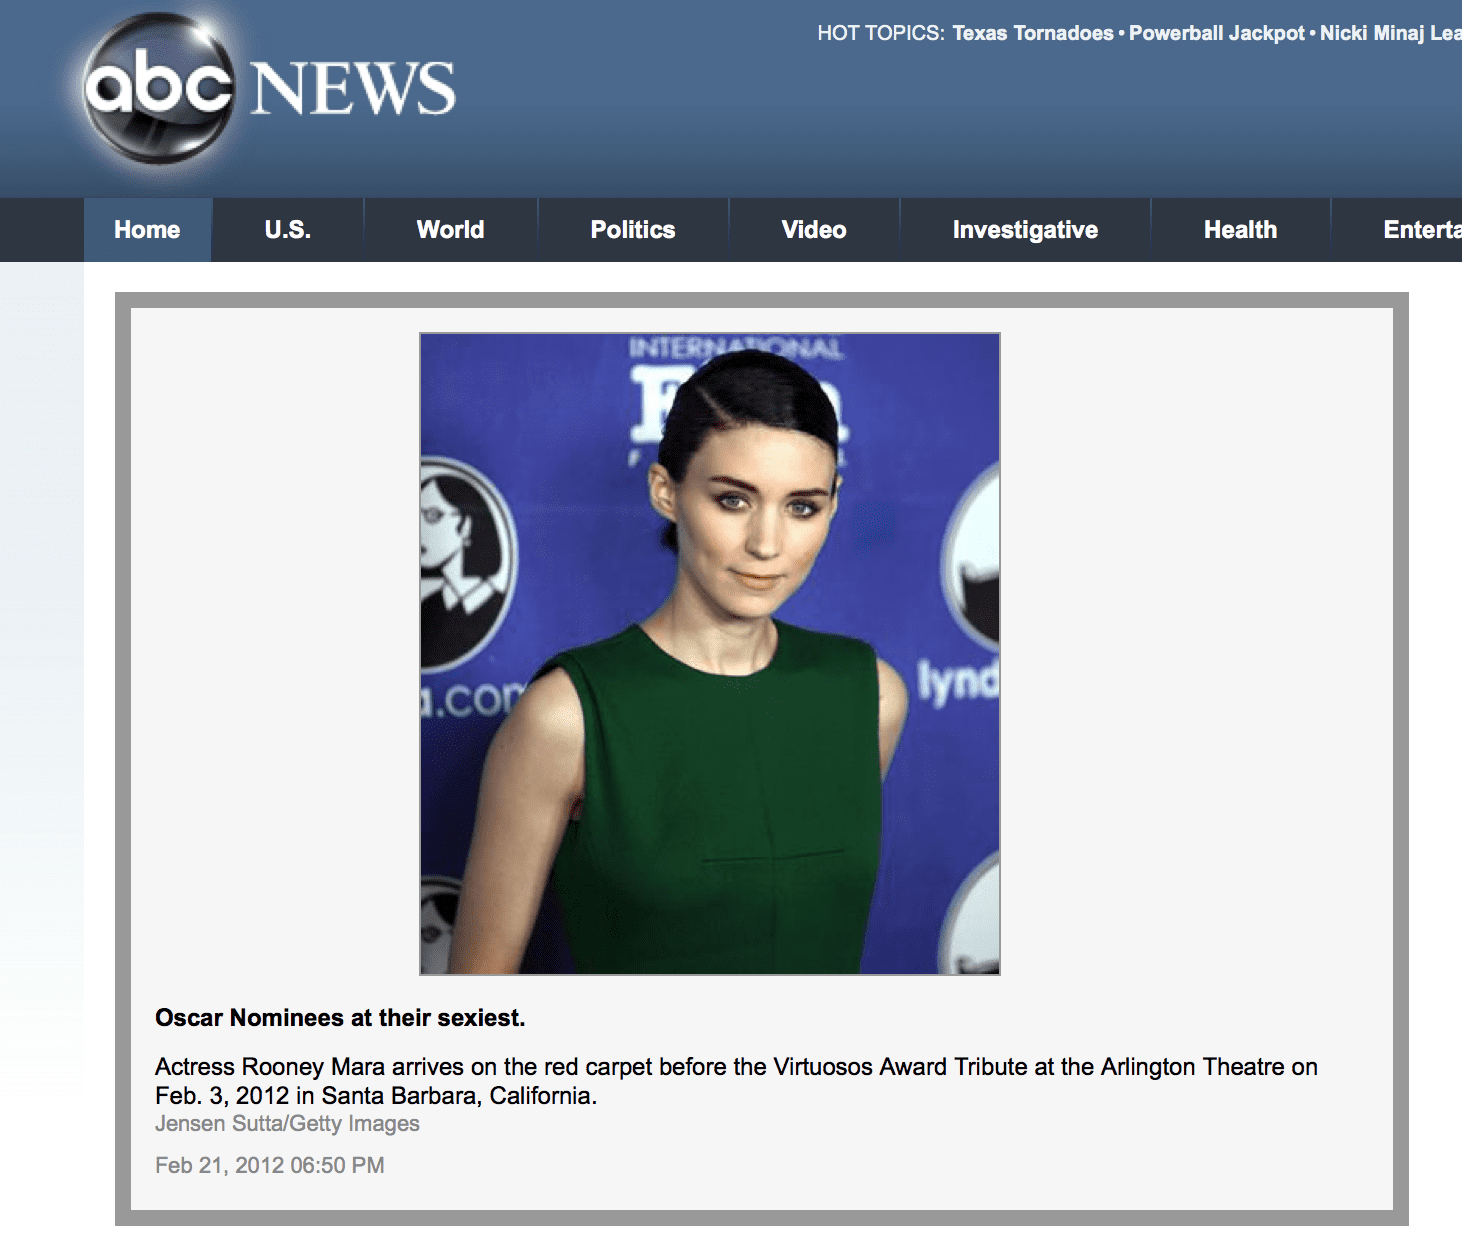1462x1234 pixels.
Task: Click the abc globe logo
Action: [x=158, y=88]
